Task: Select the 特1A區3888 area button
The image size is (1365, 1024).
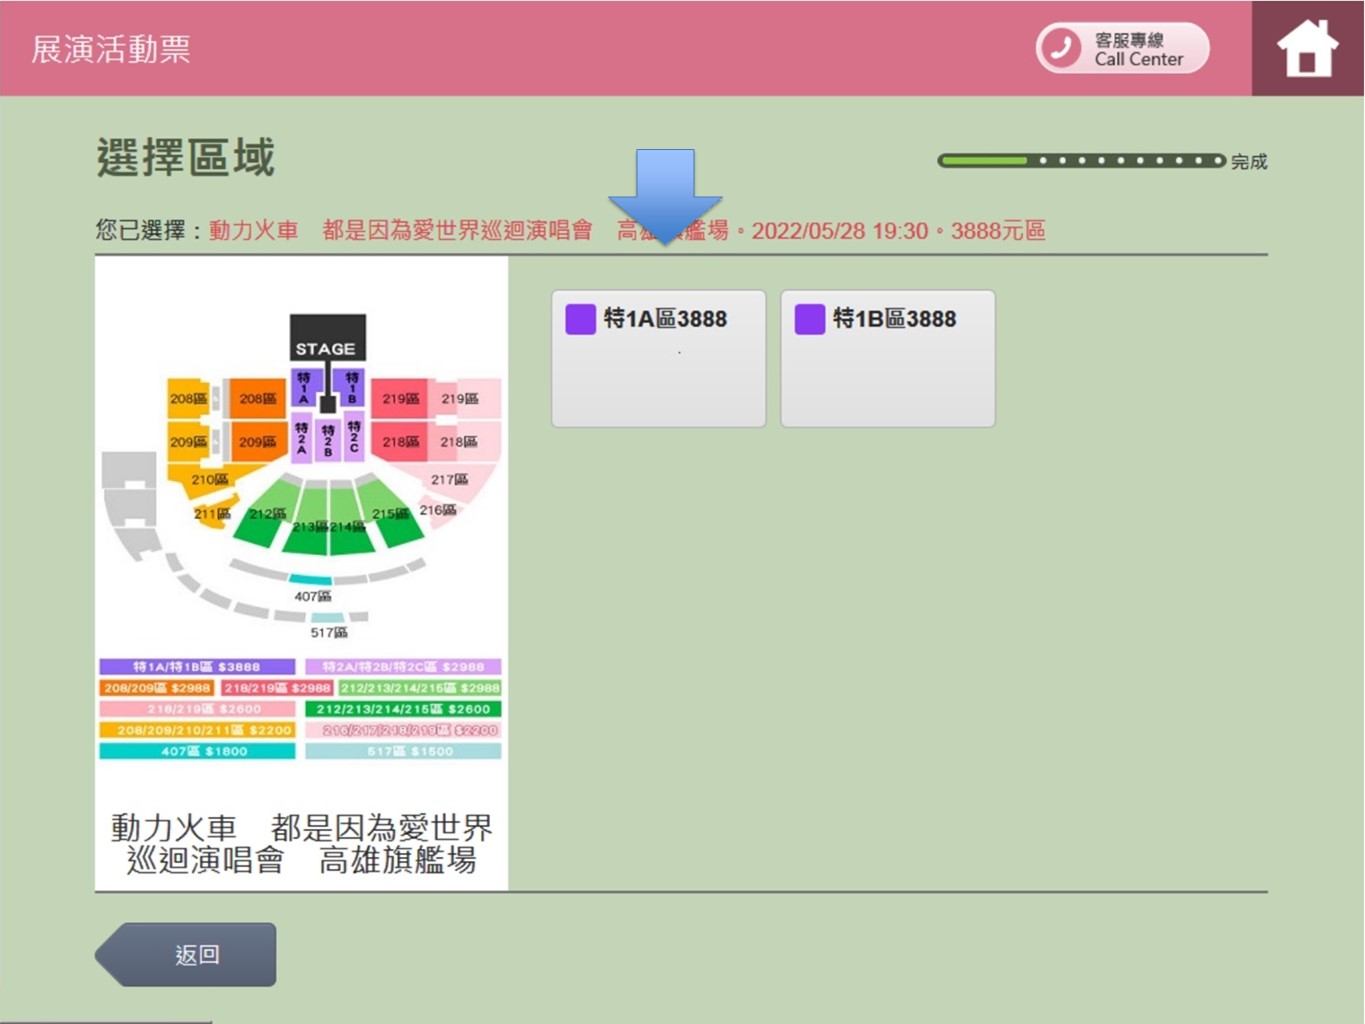Action: pos(659,359)
